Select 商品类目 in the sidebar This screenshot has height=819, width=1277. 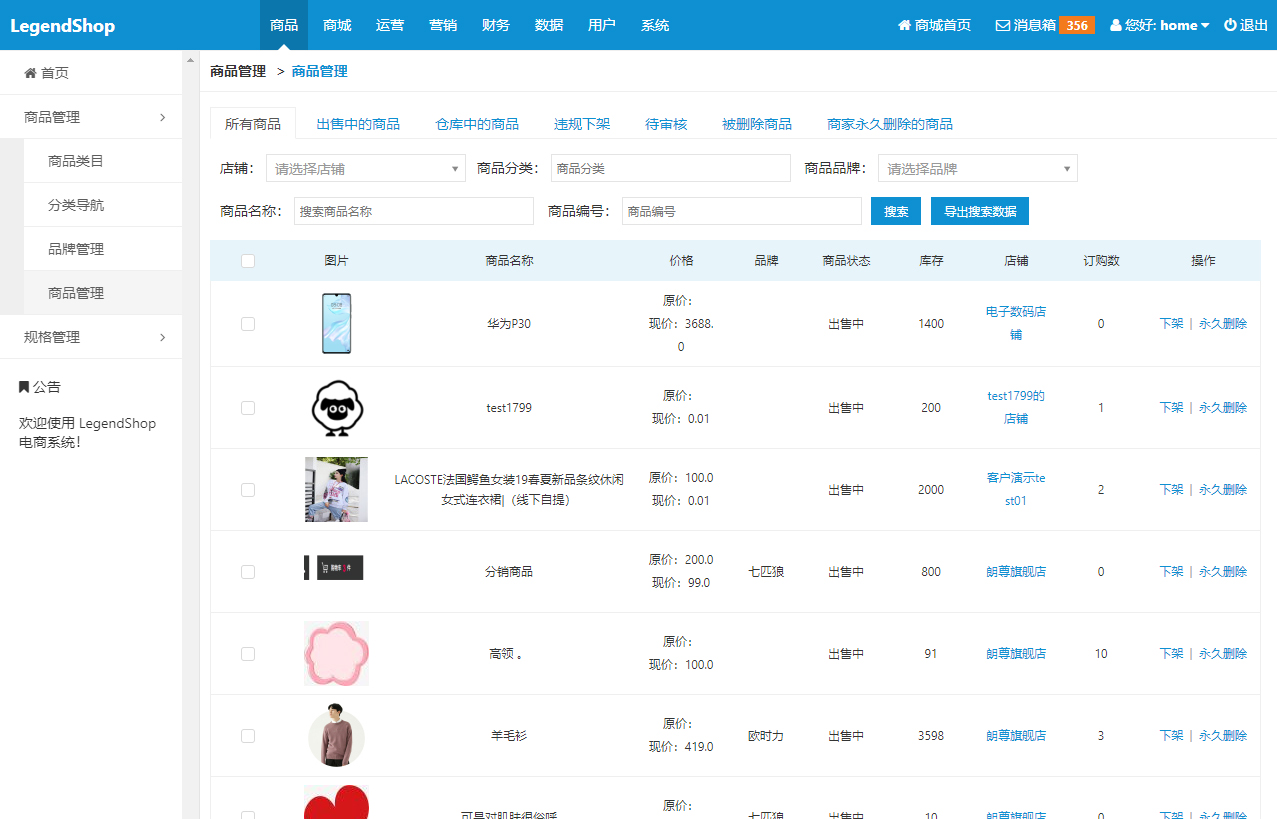coord(103,161)
